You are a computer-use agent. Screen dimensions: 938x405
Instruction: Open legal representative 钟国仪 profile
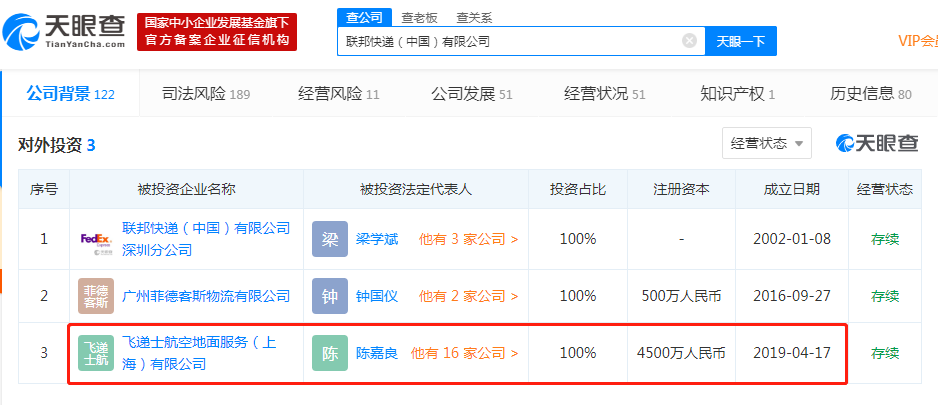(x=377, y=296)
